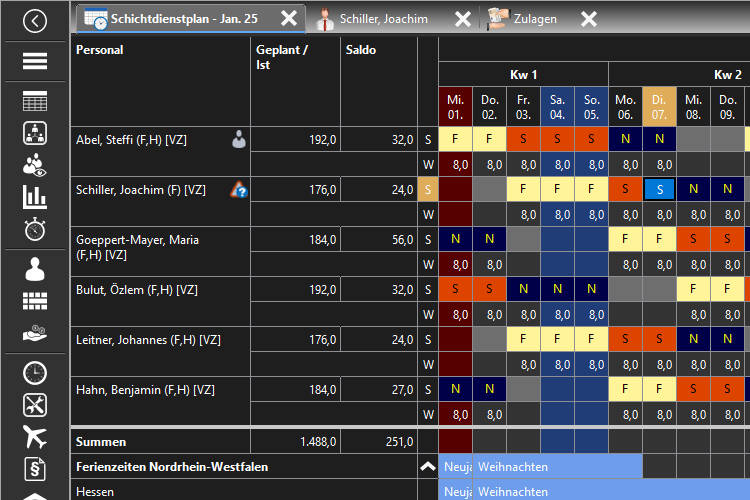
Task: Open the tools wrench icon in sidebar
Action: (x=35, y=405)
